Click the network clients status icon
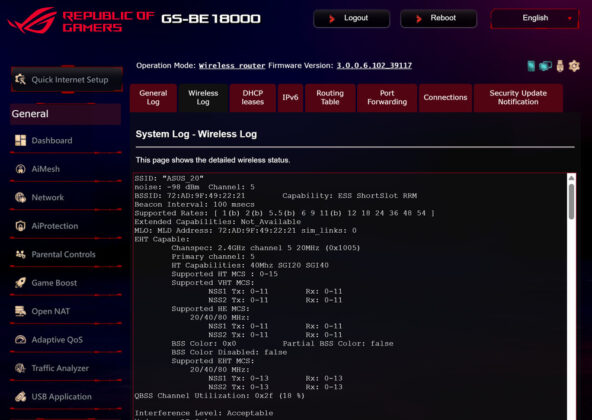The image size is (592, 420). [x=545, y=66]
